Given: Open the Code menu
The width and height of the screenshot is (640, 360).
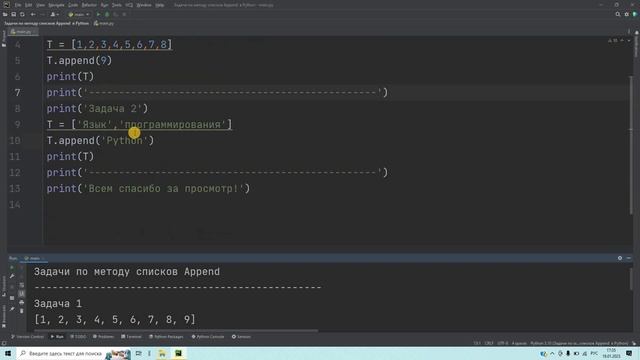Looking at the screenshot, I should click(73, 5).
